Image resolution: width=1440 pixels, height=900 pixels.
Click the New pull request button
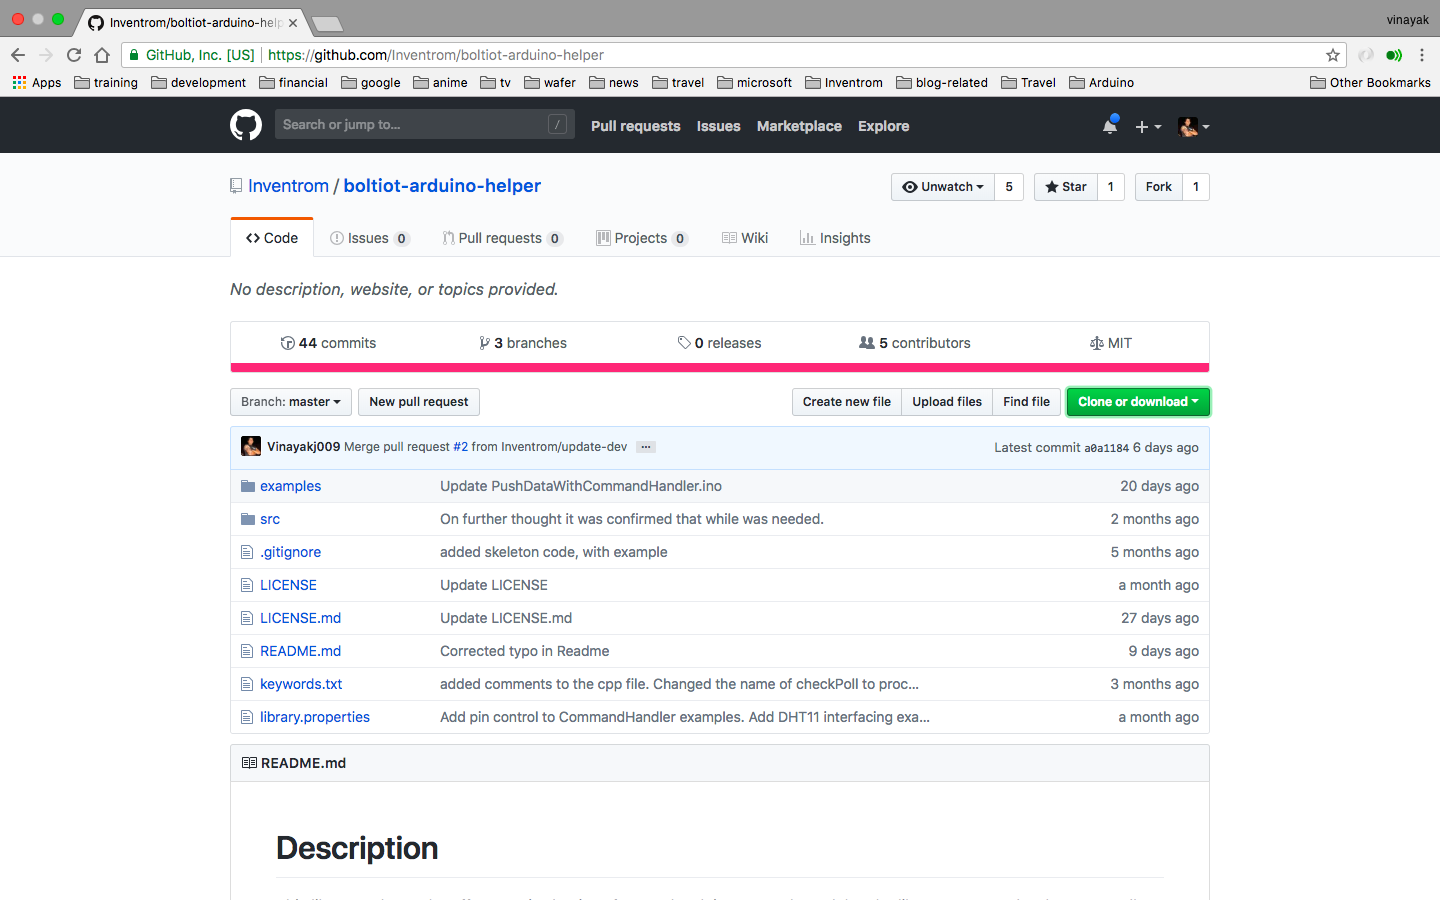point(418,402)
